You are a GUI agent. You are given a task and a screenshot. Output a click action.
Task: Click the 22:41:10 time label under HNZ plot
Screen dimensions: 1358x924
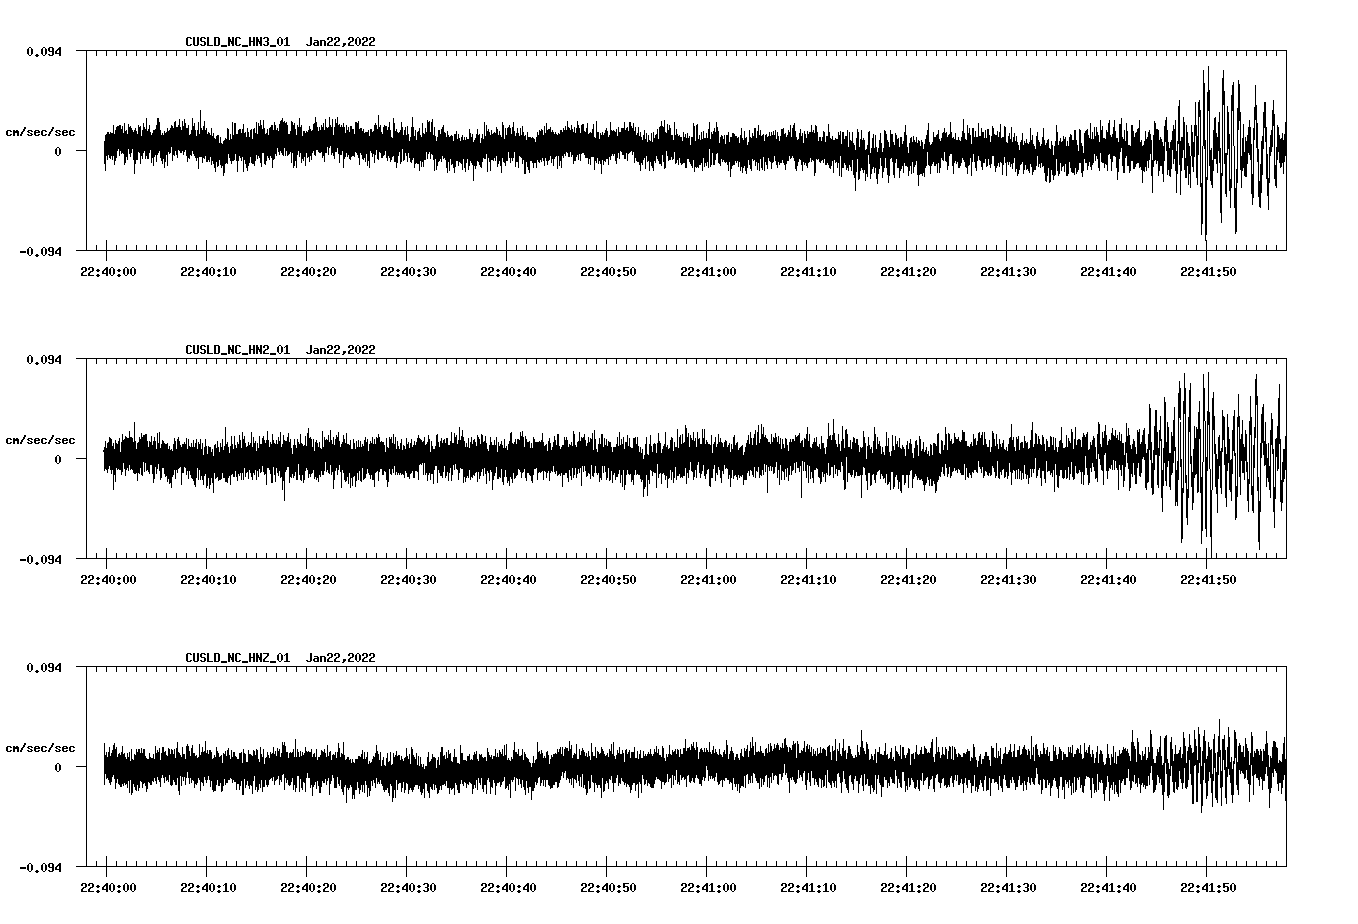pos(808,888)
